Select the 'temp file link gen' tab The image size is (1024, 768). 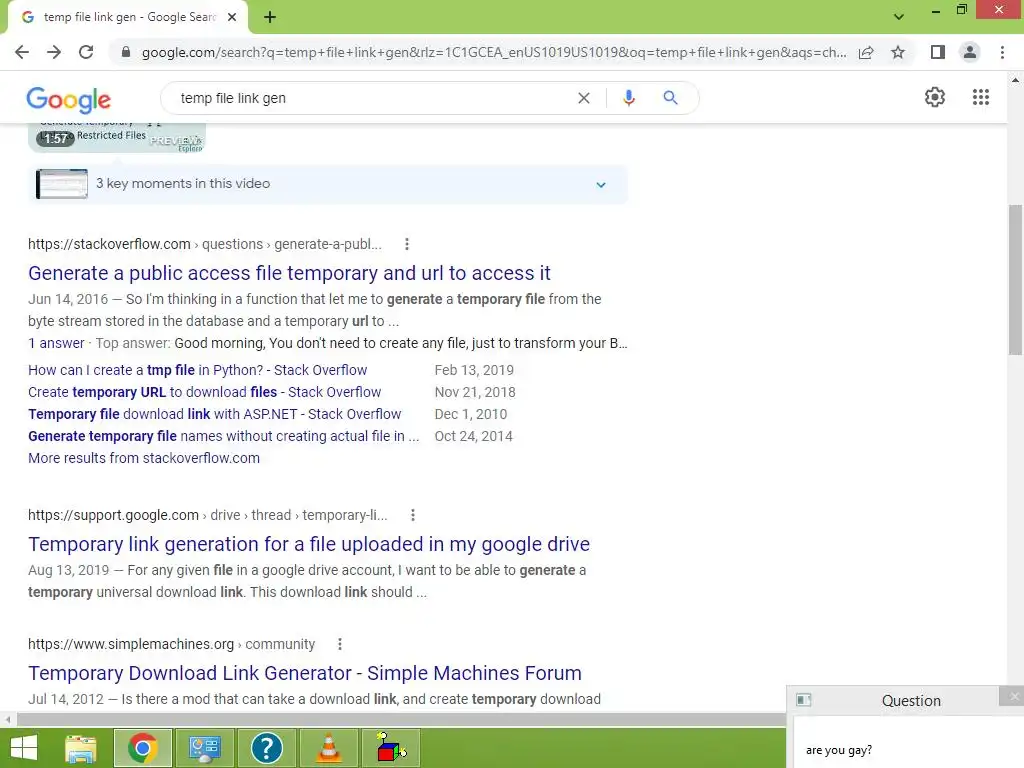tap(127, 17)
